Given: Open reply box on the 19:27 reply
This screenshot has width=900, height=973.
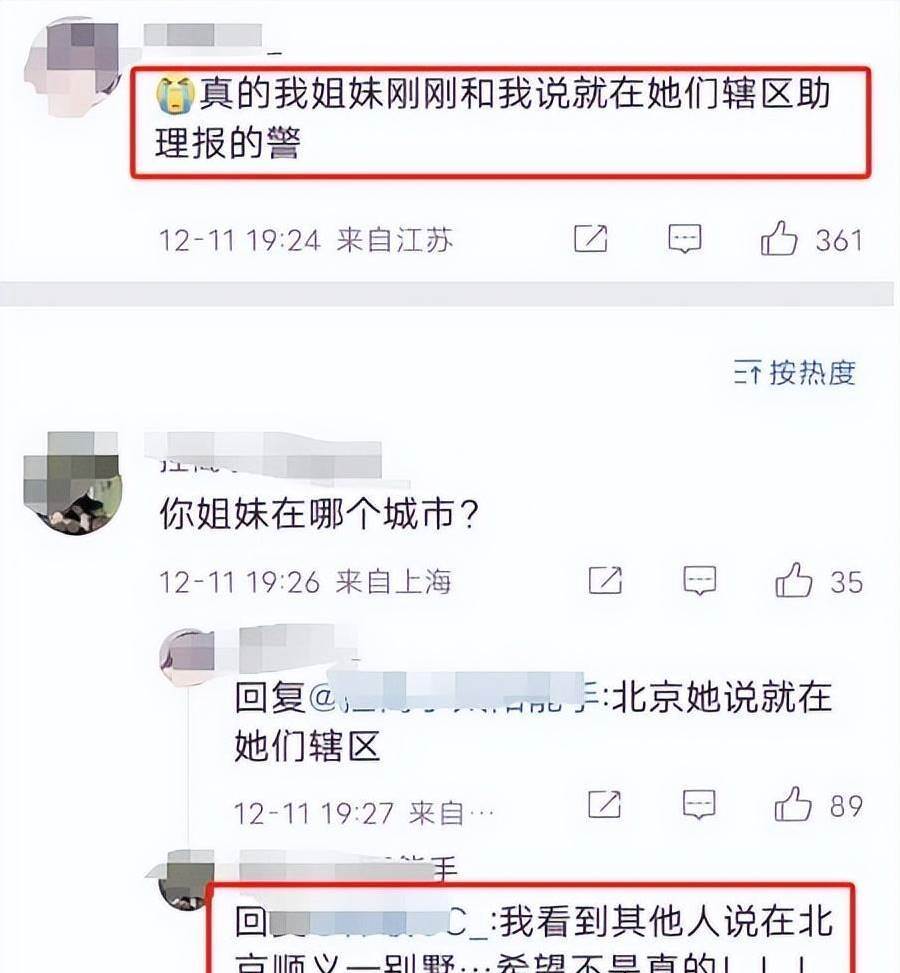Looking at the screenshot, I should (699, 805).
